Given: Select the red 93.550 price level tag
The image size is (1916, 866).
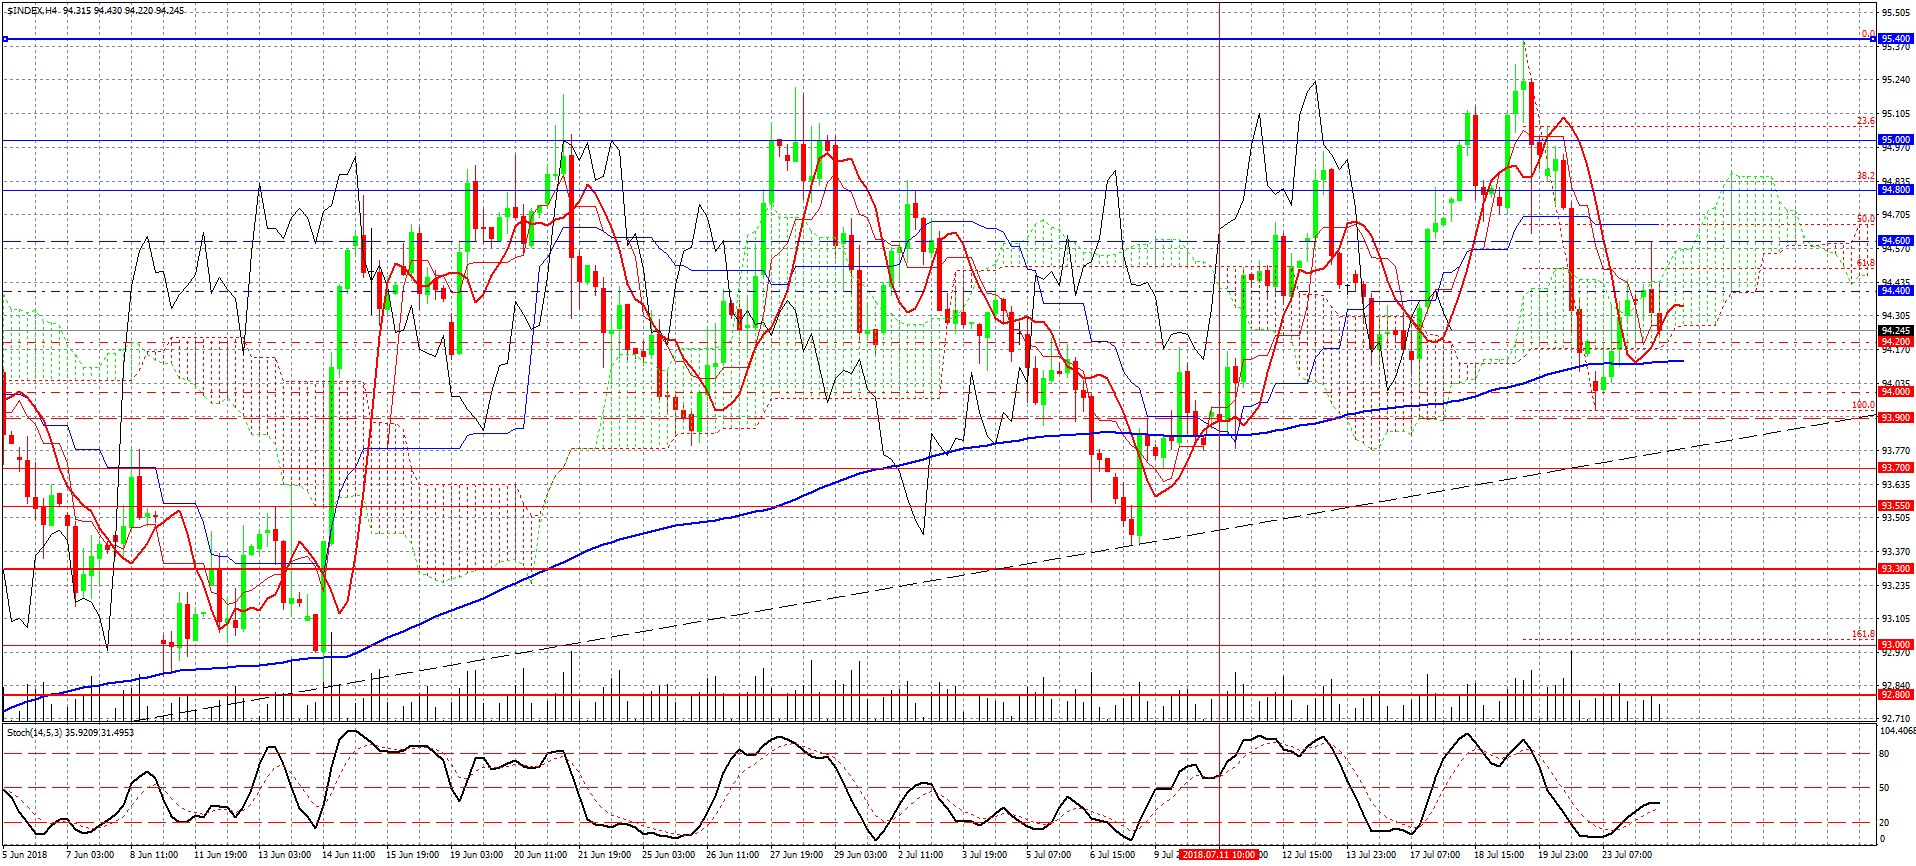Looking at the screenshot, I should tap(1896, 505).
